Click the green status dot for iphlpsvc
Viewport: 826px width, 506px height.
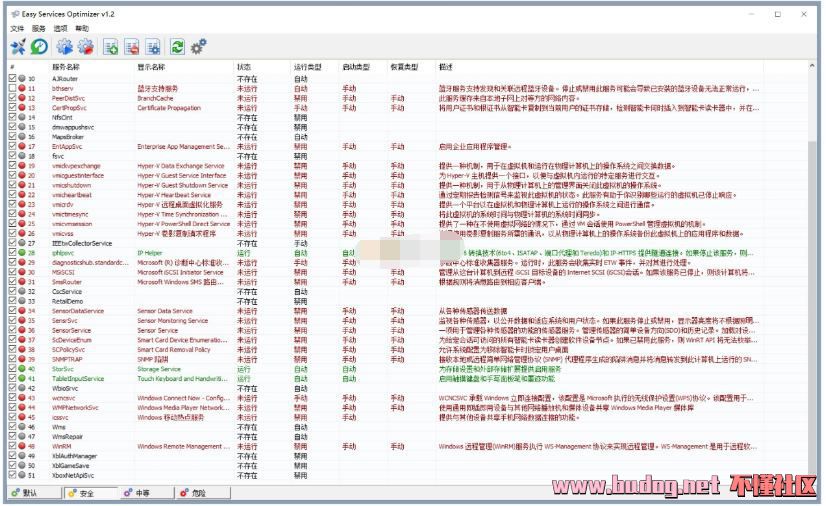click(22, 253)
